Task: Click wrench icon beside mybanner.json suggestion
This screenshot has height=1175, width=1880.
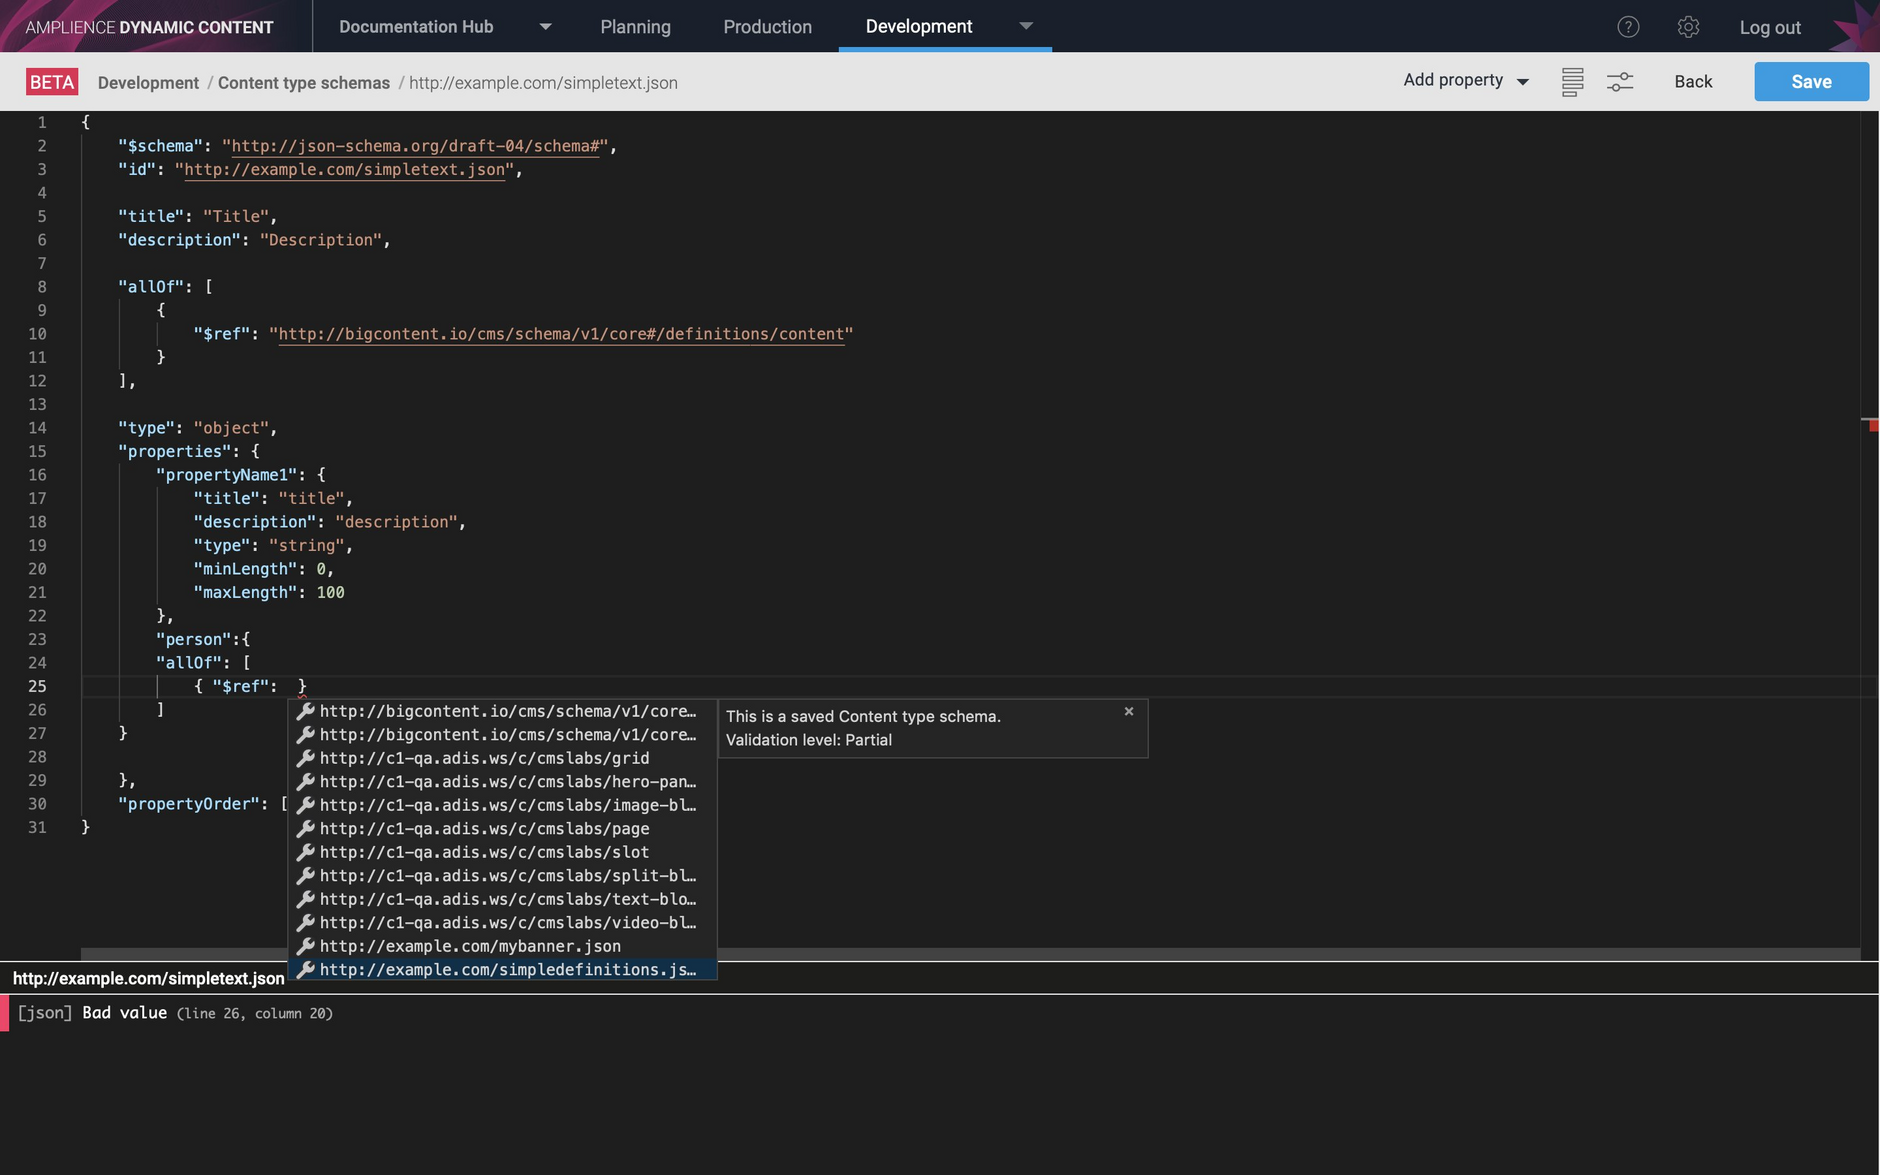Action: [306, 946]
